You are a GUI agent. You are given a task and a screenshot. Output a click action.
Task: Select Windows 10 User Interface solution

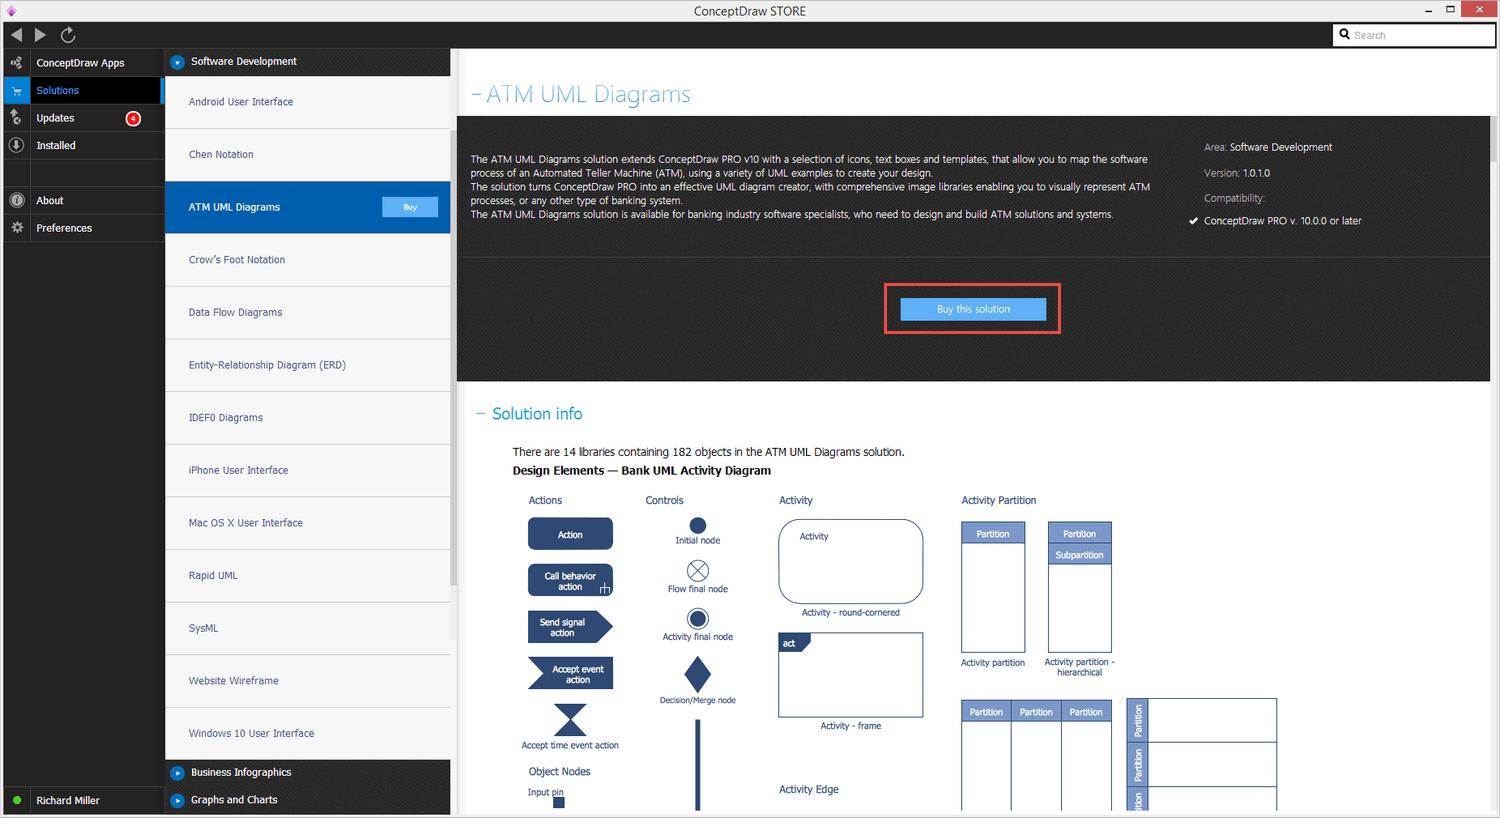(307, 734)
